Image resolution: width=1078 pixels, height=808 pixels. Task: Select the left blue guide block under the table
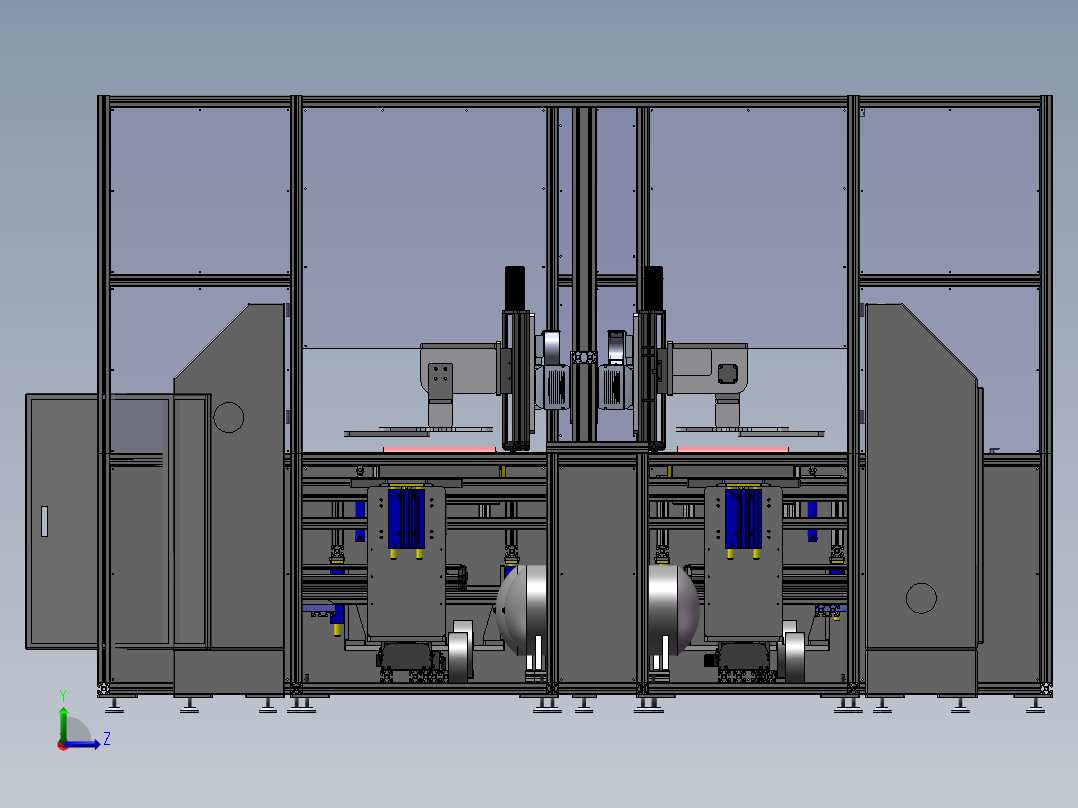406,518
